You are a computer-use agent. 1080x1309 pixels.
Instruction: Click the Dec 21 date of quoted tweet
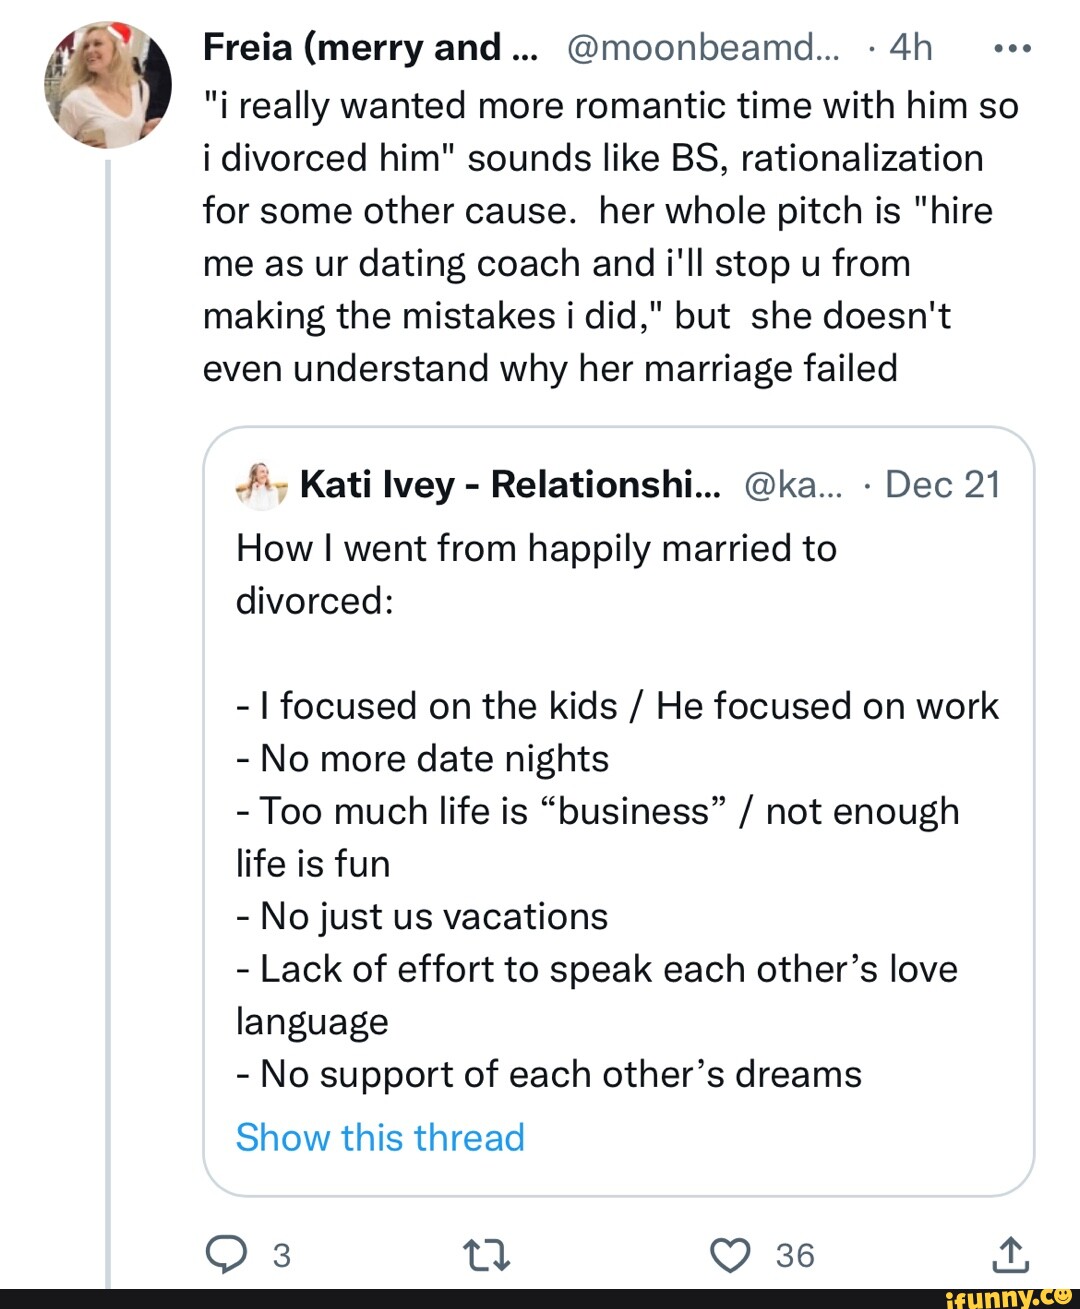point(942,484)
